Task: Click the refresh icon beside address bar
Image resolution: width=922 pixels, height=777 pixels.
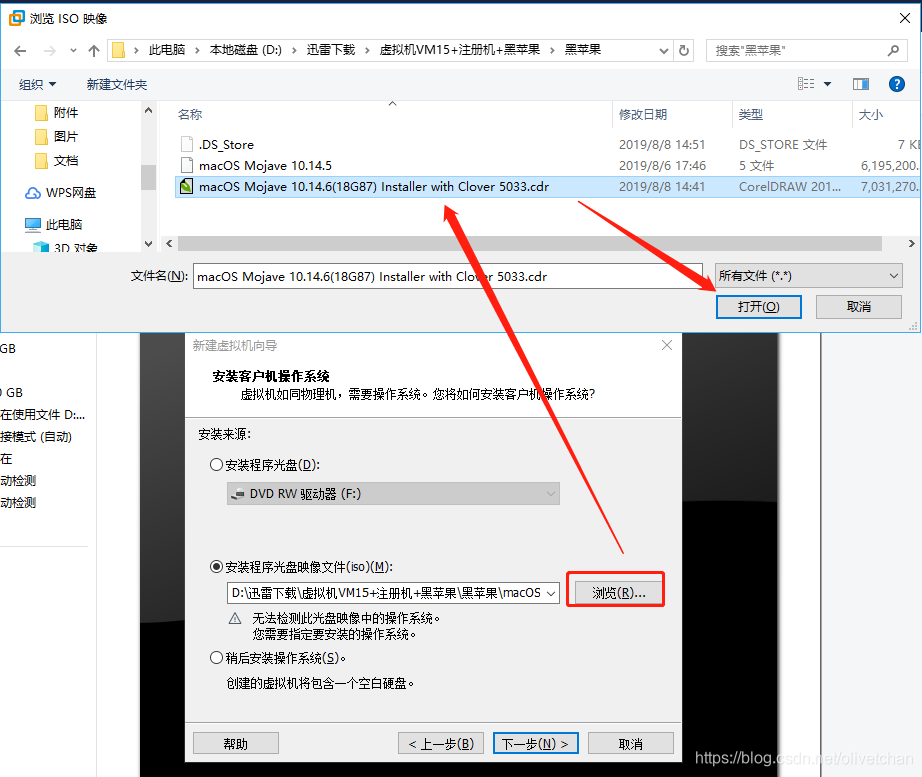Action: [683, 51]
